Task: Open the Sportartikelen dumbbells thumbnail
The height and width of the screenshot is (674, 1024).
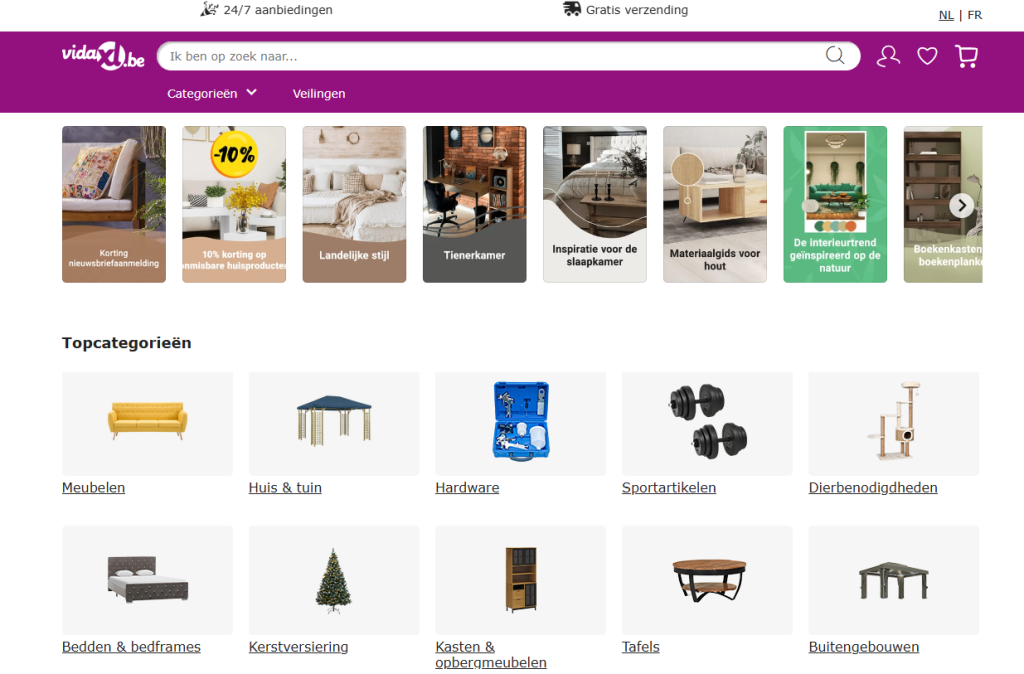Action: [707, 423]
